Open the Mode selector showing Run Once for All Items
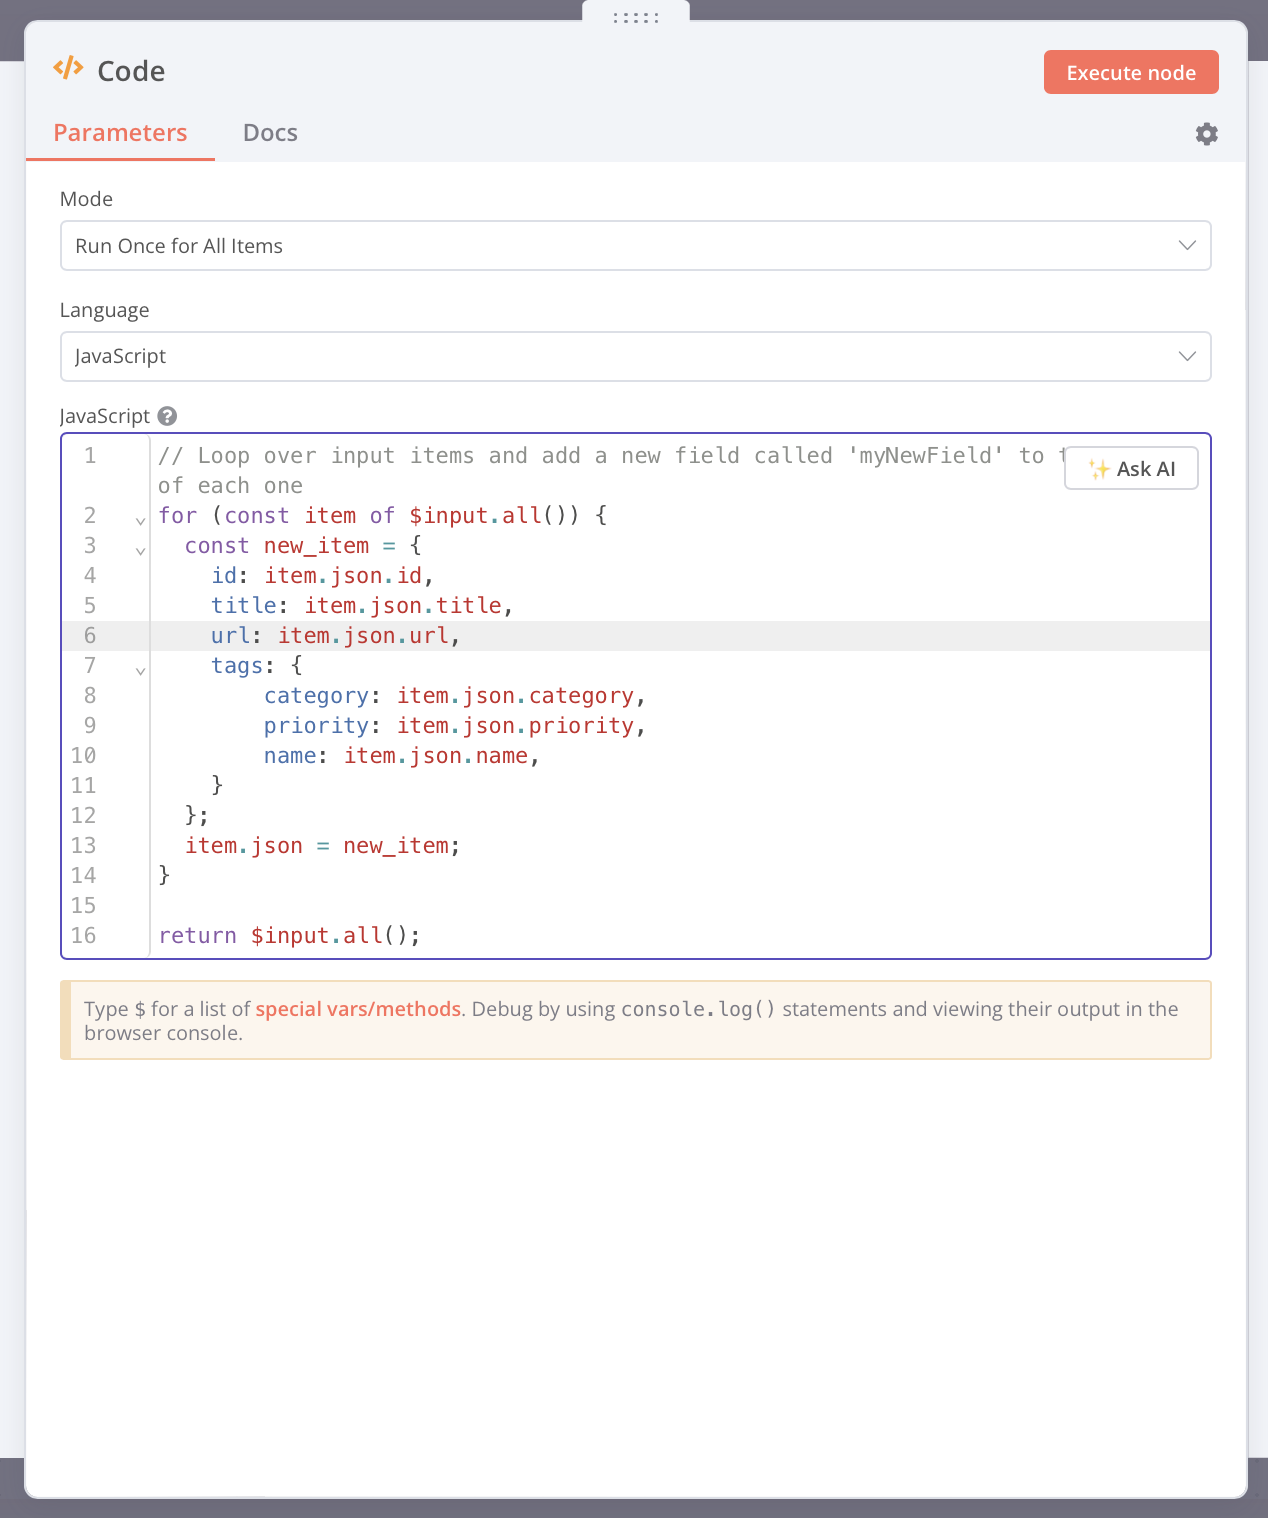Screen dimensions: 1268x1518 click(635, 245)
